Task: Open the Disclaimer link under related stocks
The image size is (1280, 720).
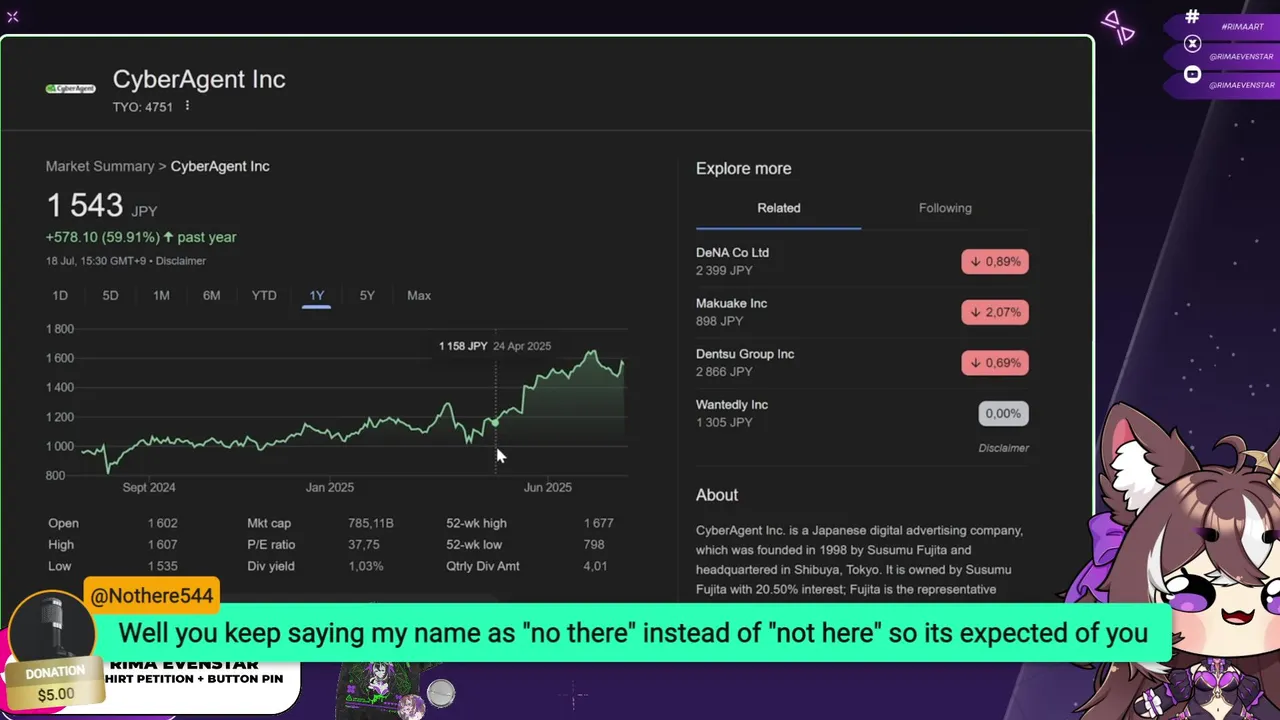Action: pos(1003,448)
